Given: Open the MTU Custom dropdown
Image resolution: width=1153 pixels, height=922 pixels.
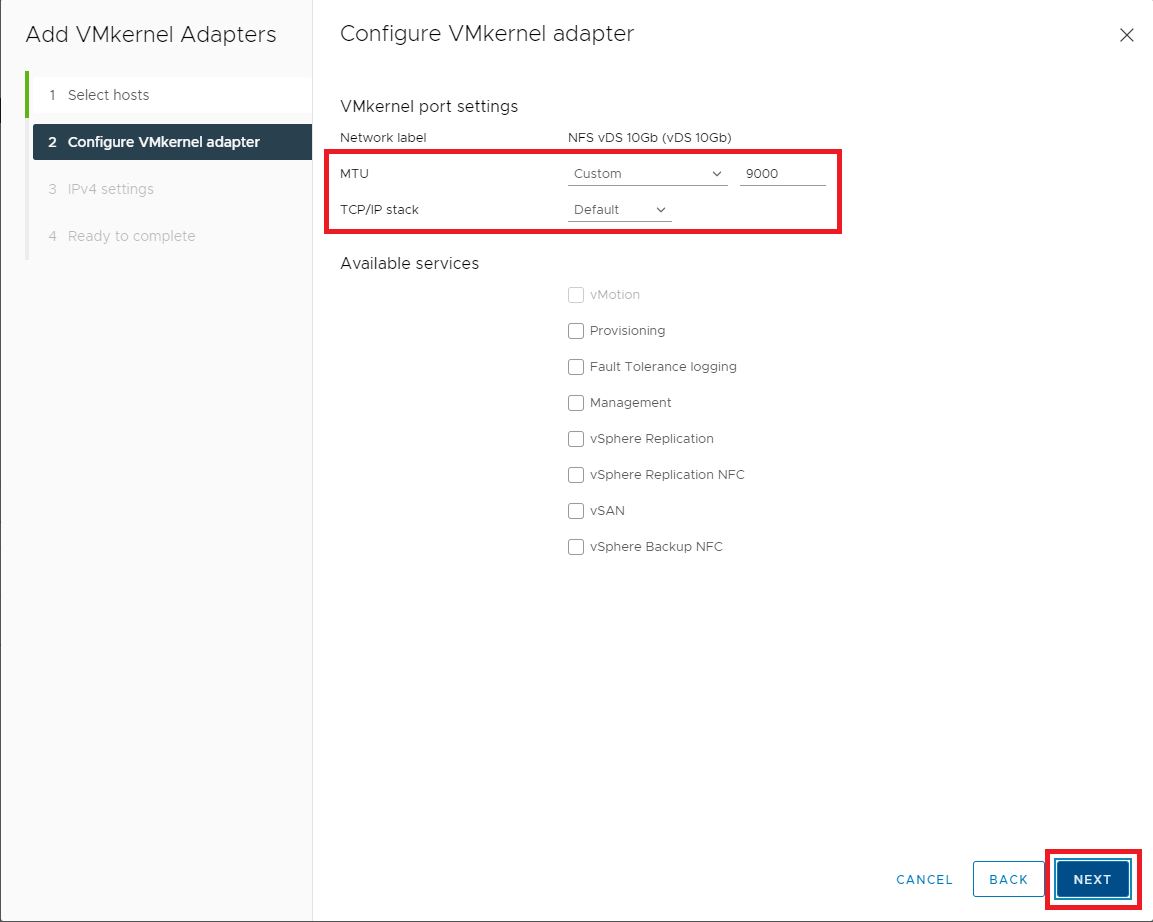Looking at the screenshot, I should 646,174.
